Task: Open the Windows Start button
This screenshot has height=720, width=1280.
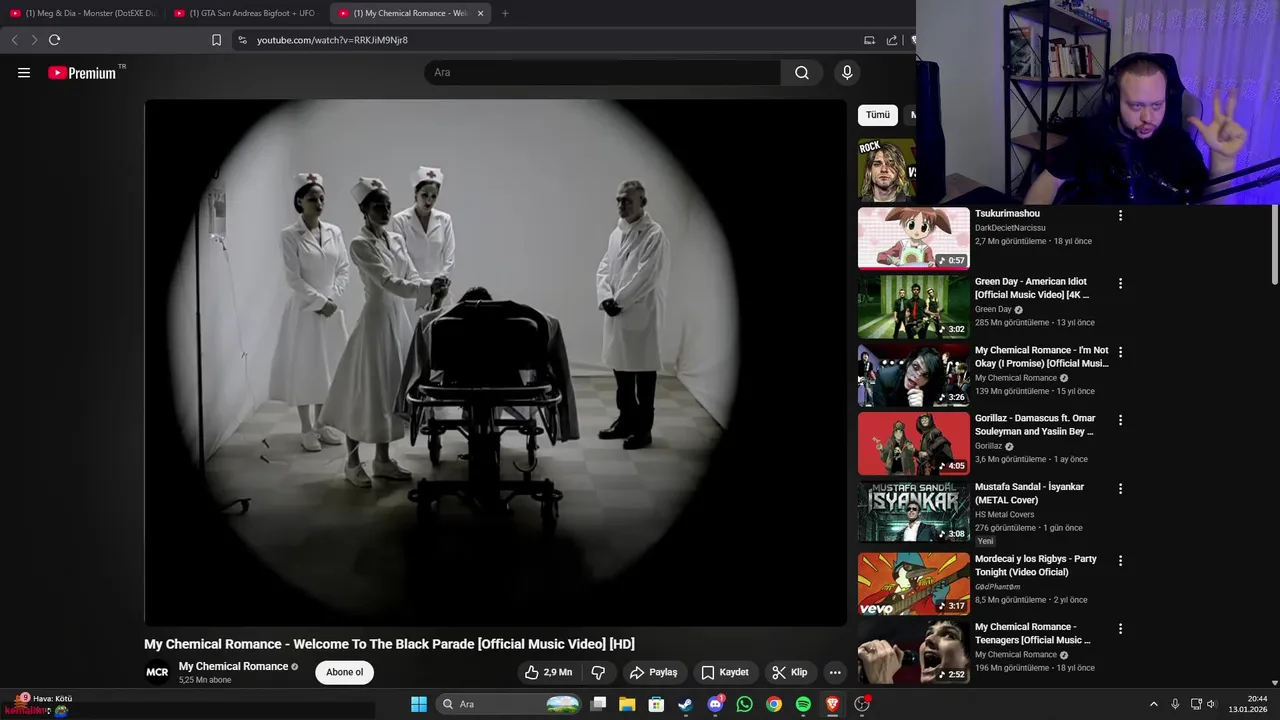Action: tap(419, 704)
